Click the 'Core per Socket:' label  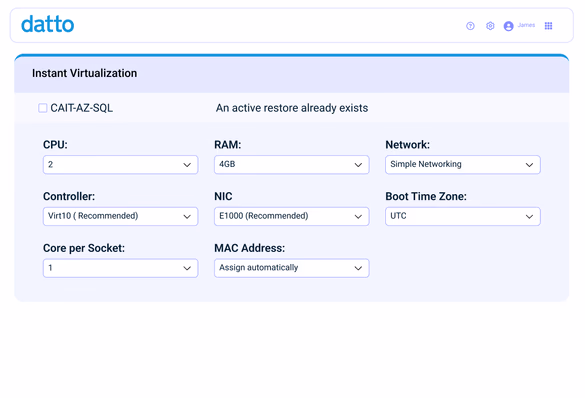point(84,248)
